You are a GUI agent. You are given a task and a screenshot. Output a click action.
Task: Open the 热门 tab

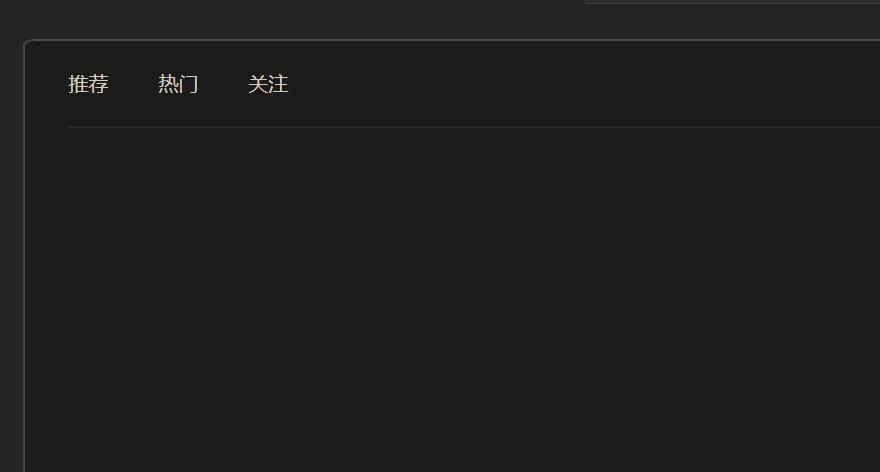click(x=178, y=84)
